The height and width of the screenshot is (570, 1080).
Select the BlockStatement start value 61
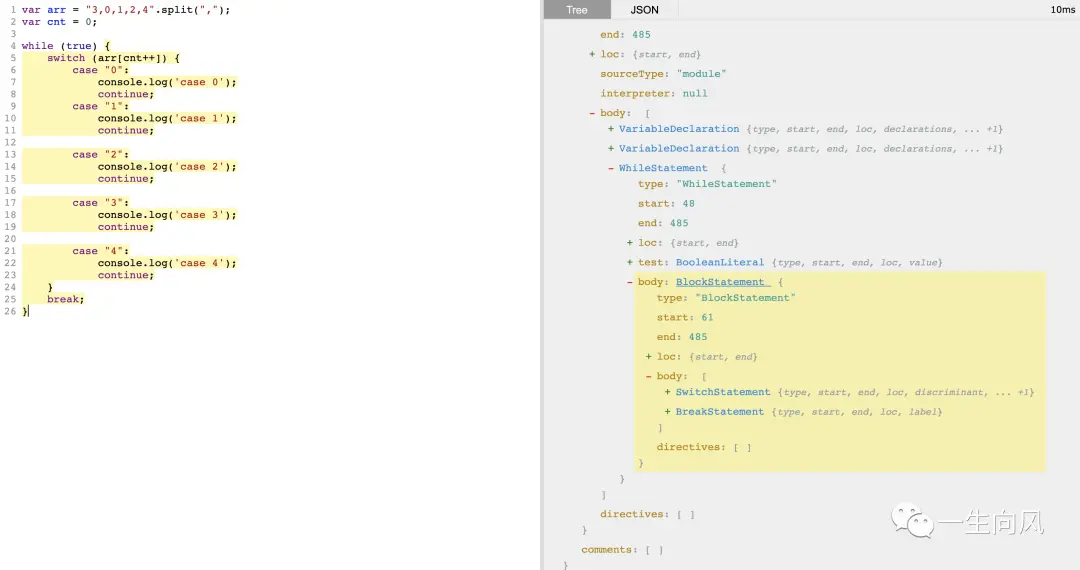[707, 317]
